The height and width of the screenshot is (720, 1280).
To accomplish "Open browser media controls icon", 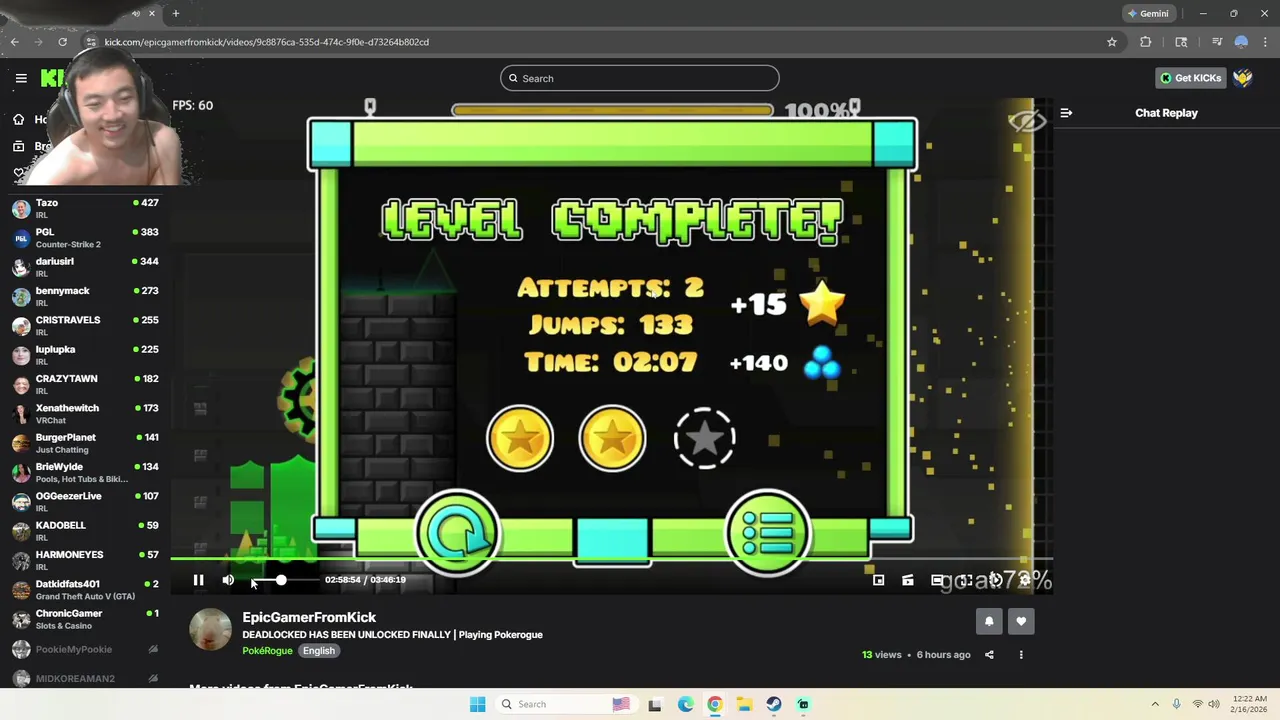I will coord(1217,42).
